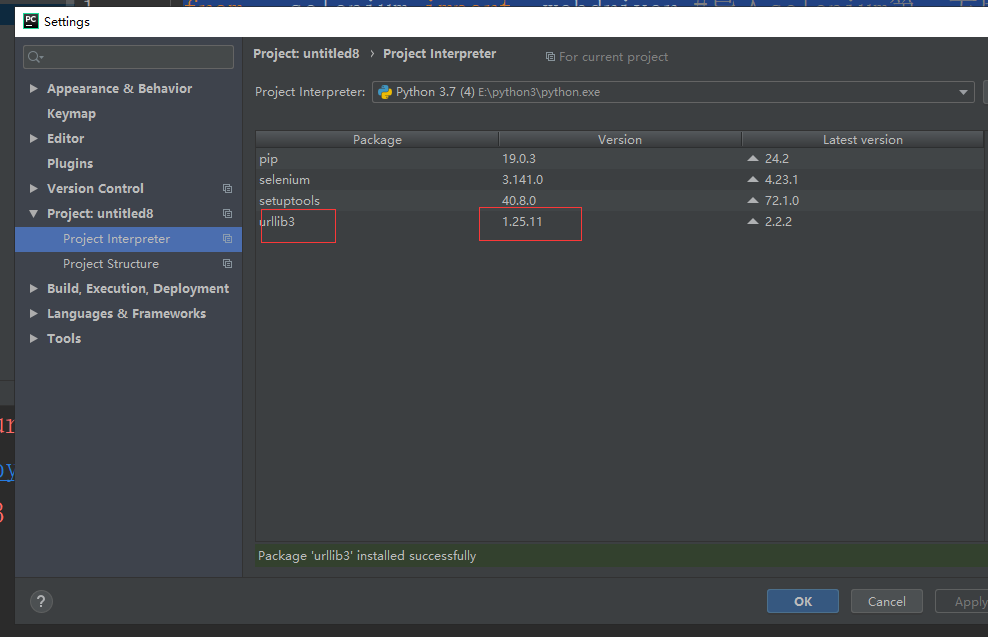Click the Project: untitled8 breadcrumb

pyautogui.click(x=306, y=54)
